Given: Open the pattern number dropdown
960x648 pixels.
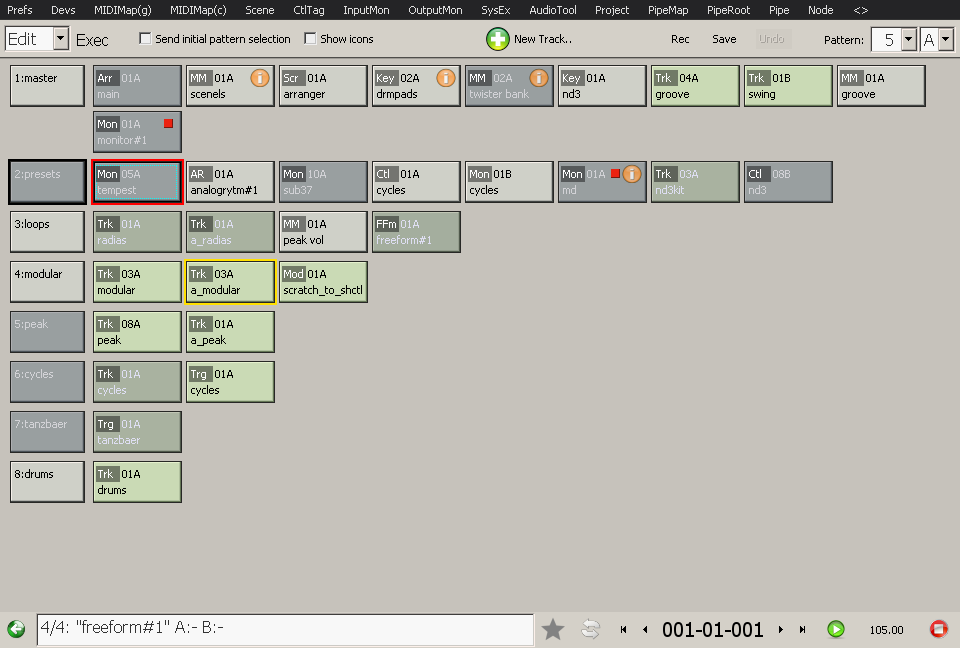Looking at the screenshot, I should pos(908,39).
